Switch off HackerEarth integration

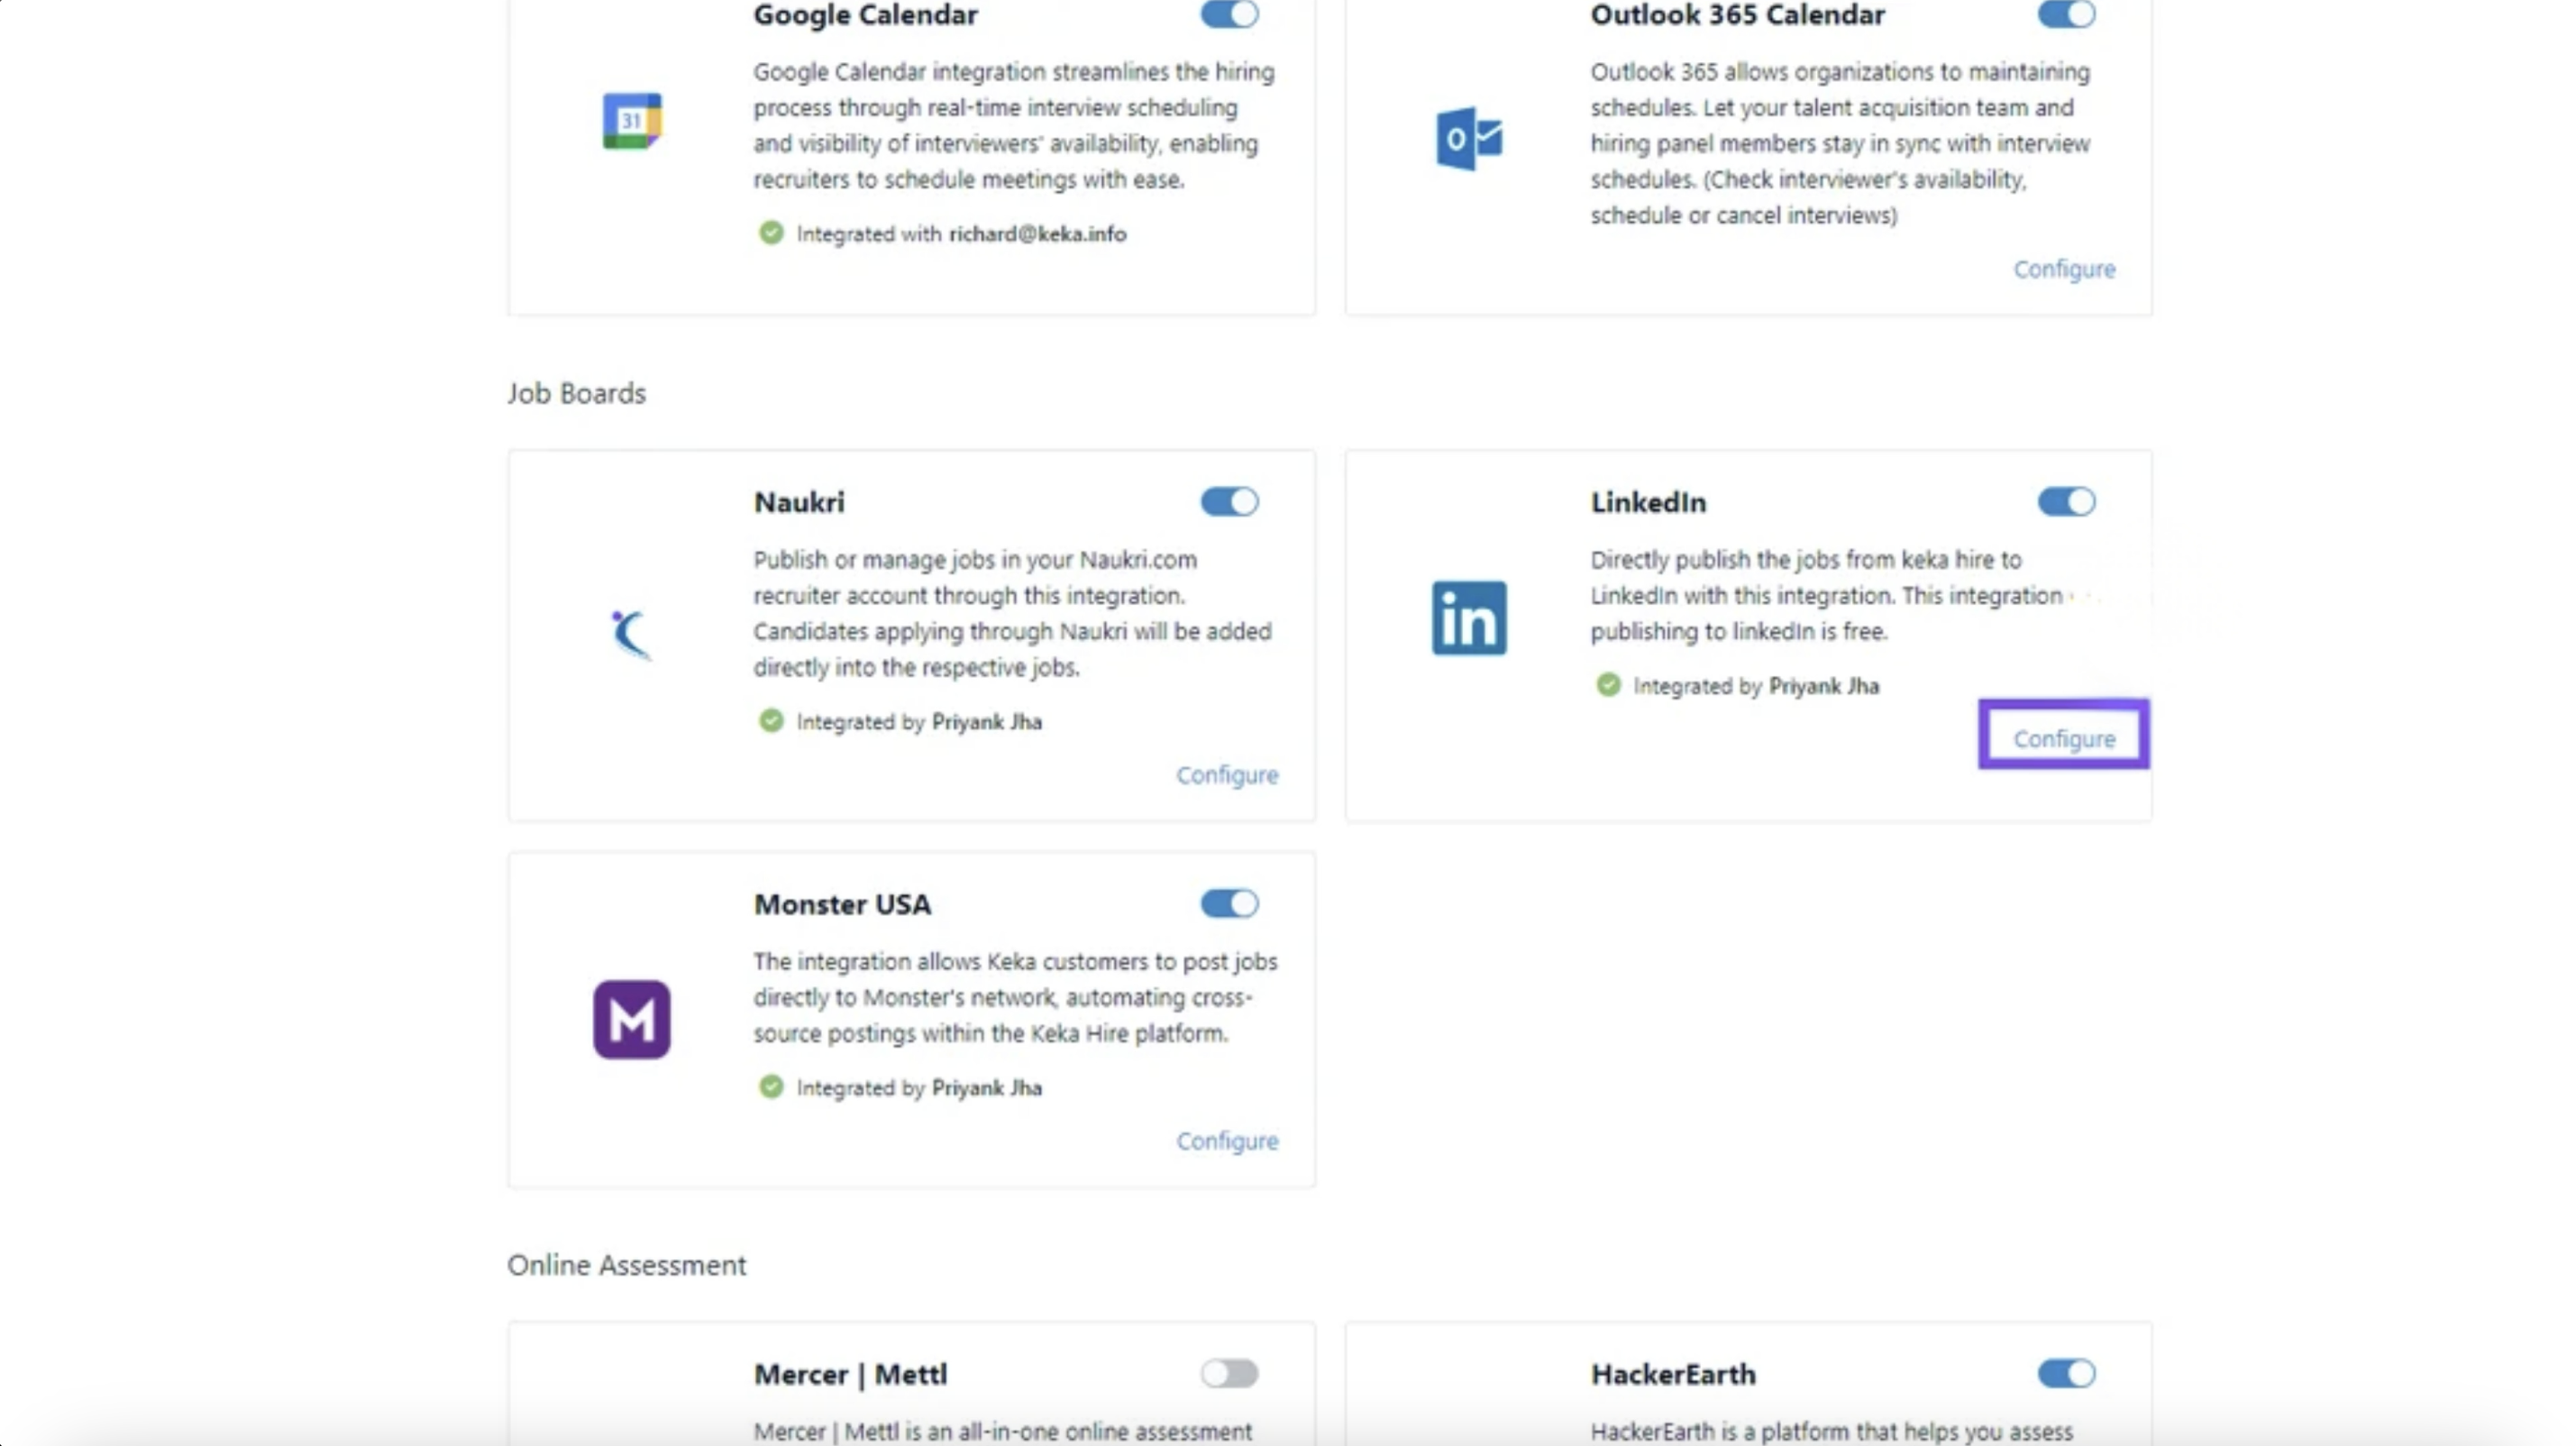2066,1374
